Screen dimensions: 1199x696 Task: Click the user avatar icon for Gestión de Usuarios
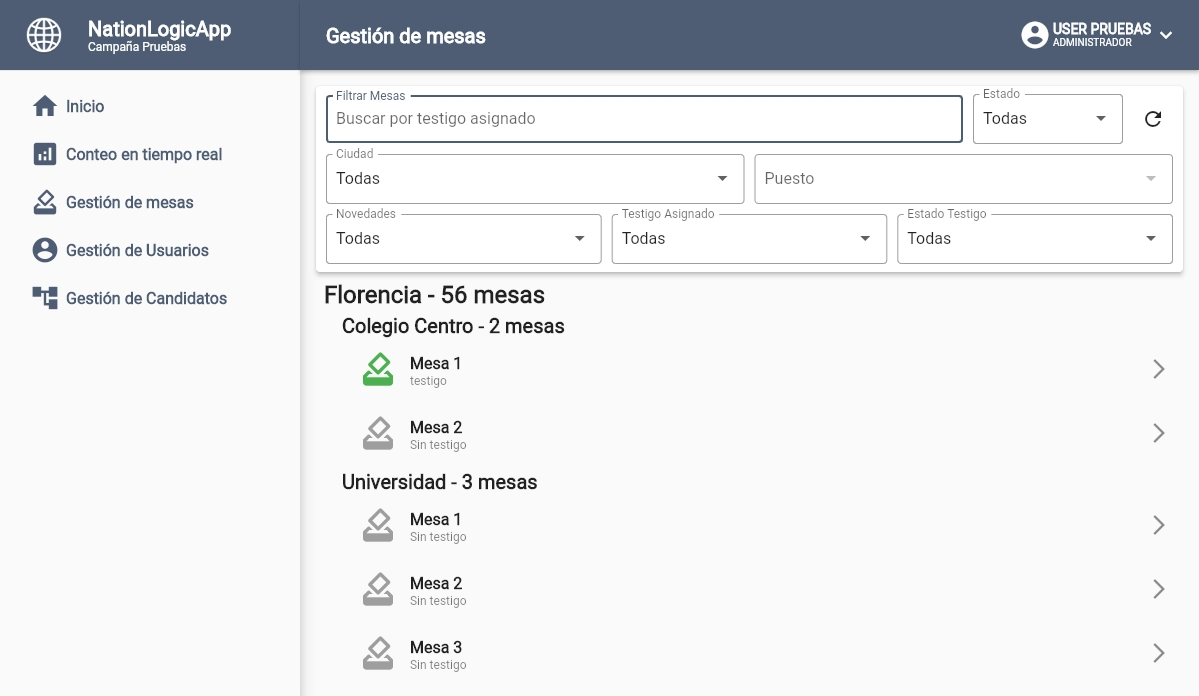point(44,250)
